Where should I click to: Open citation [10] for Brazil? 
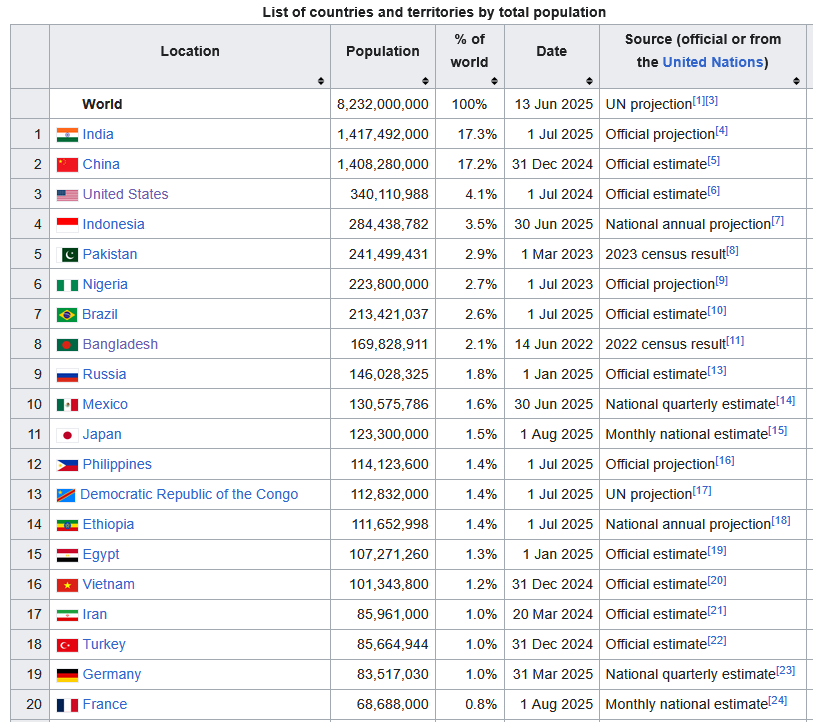[x=717, y=311]
